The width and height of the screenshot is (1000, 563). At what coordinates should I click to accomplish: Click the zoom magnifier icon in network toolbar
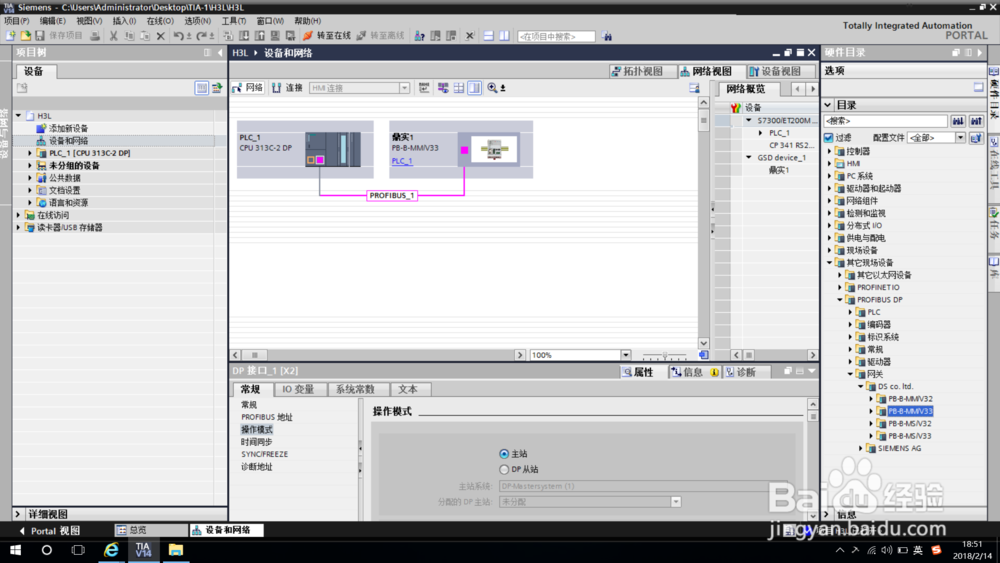click(492, 88)
